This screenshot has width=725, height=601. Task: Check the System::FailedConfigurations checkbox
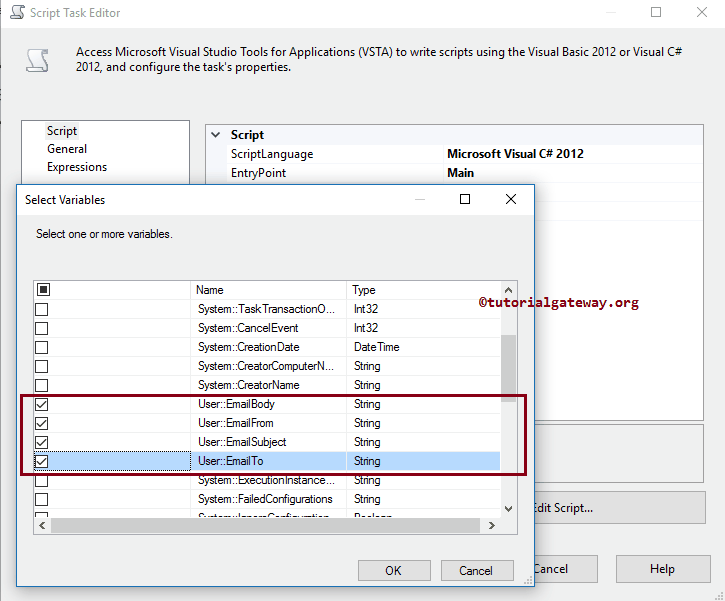tap(42, 499)
